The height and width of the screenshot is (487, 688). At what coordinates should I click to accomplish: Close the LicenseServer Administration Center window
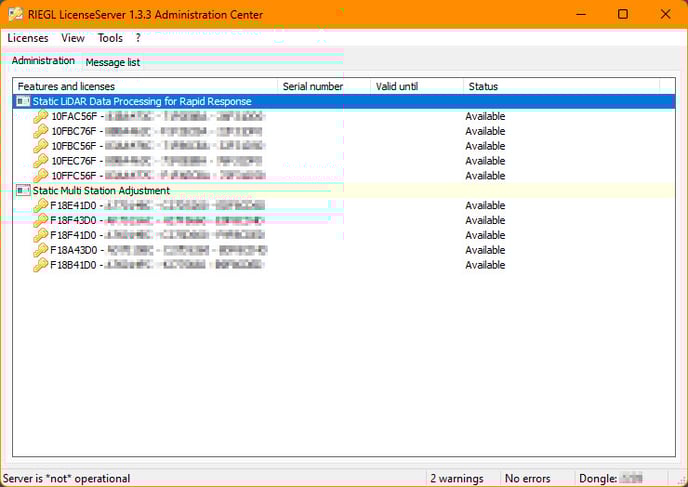click(x=665, y=14)
